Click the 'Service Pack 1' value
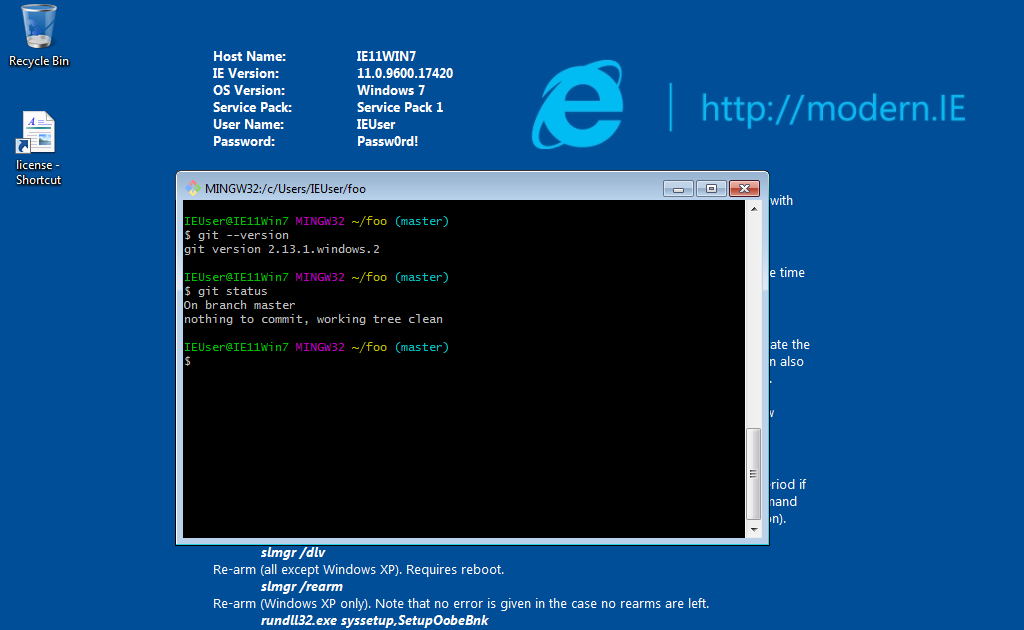Screen dimensions: 1024x630 (400, 108)
